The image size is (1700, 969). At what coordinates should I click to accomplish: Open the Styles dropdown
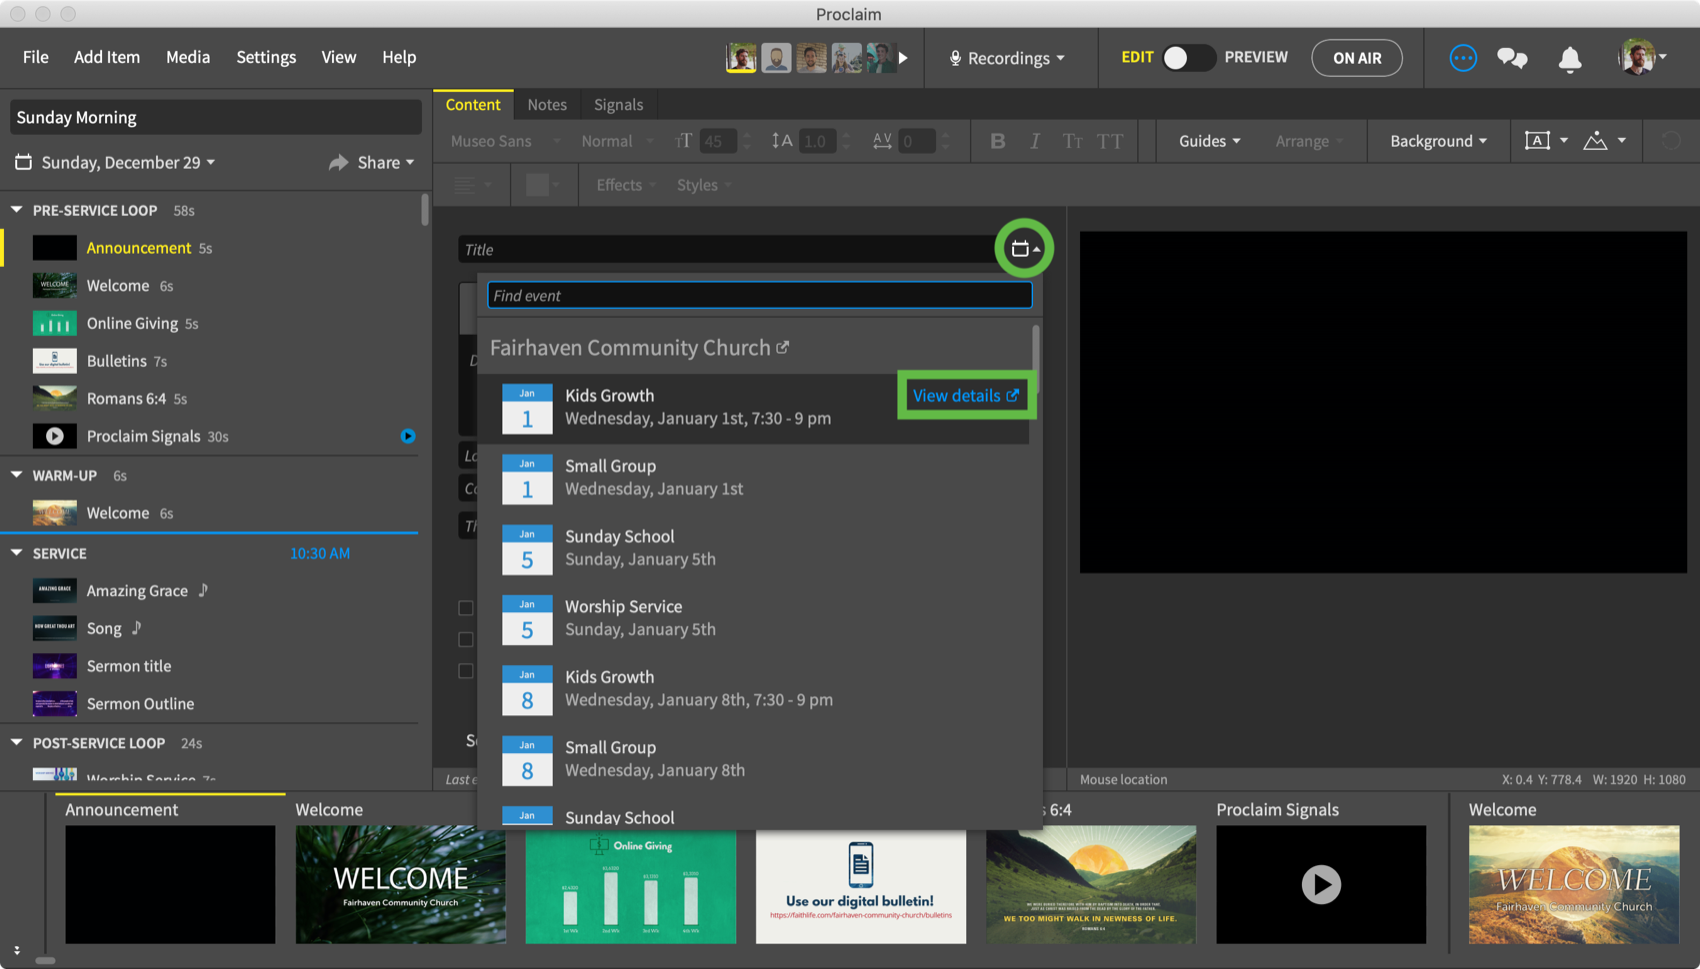point(704,185)
